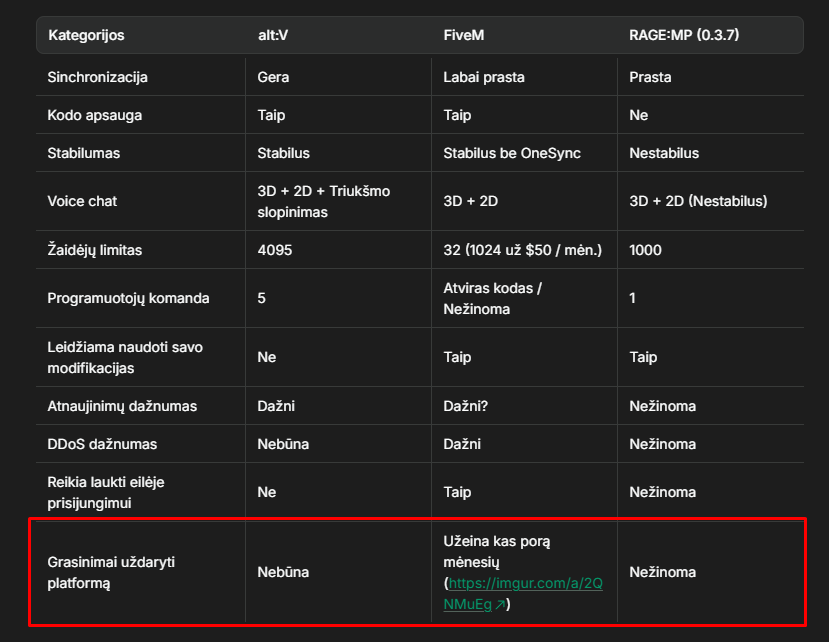The image size is (829, 642).
Task: Select 'Taip' in the eilėje prisijungimui row
Action: 457,492
